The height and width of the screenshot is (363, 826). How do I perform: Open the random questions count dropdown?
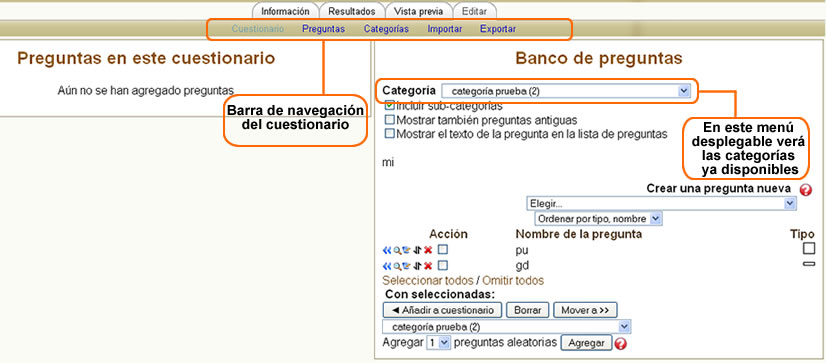click(x=438, y=342)
